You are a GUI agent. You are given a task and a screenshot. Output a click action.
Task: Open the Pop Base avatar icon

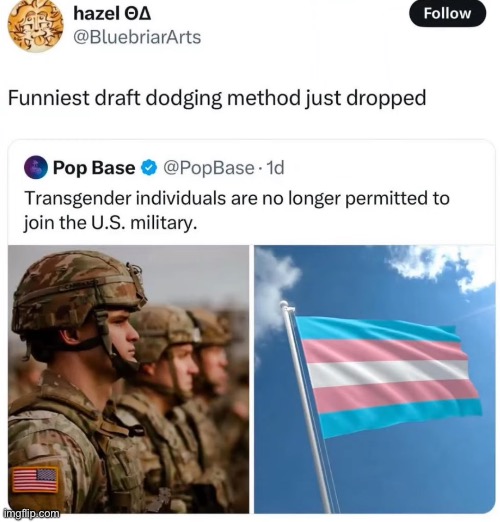35,167
